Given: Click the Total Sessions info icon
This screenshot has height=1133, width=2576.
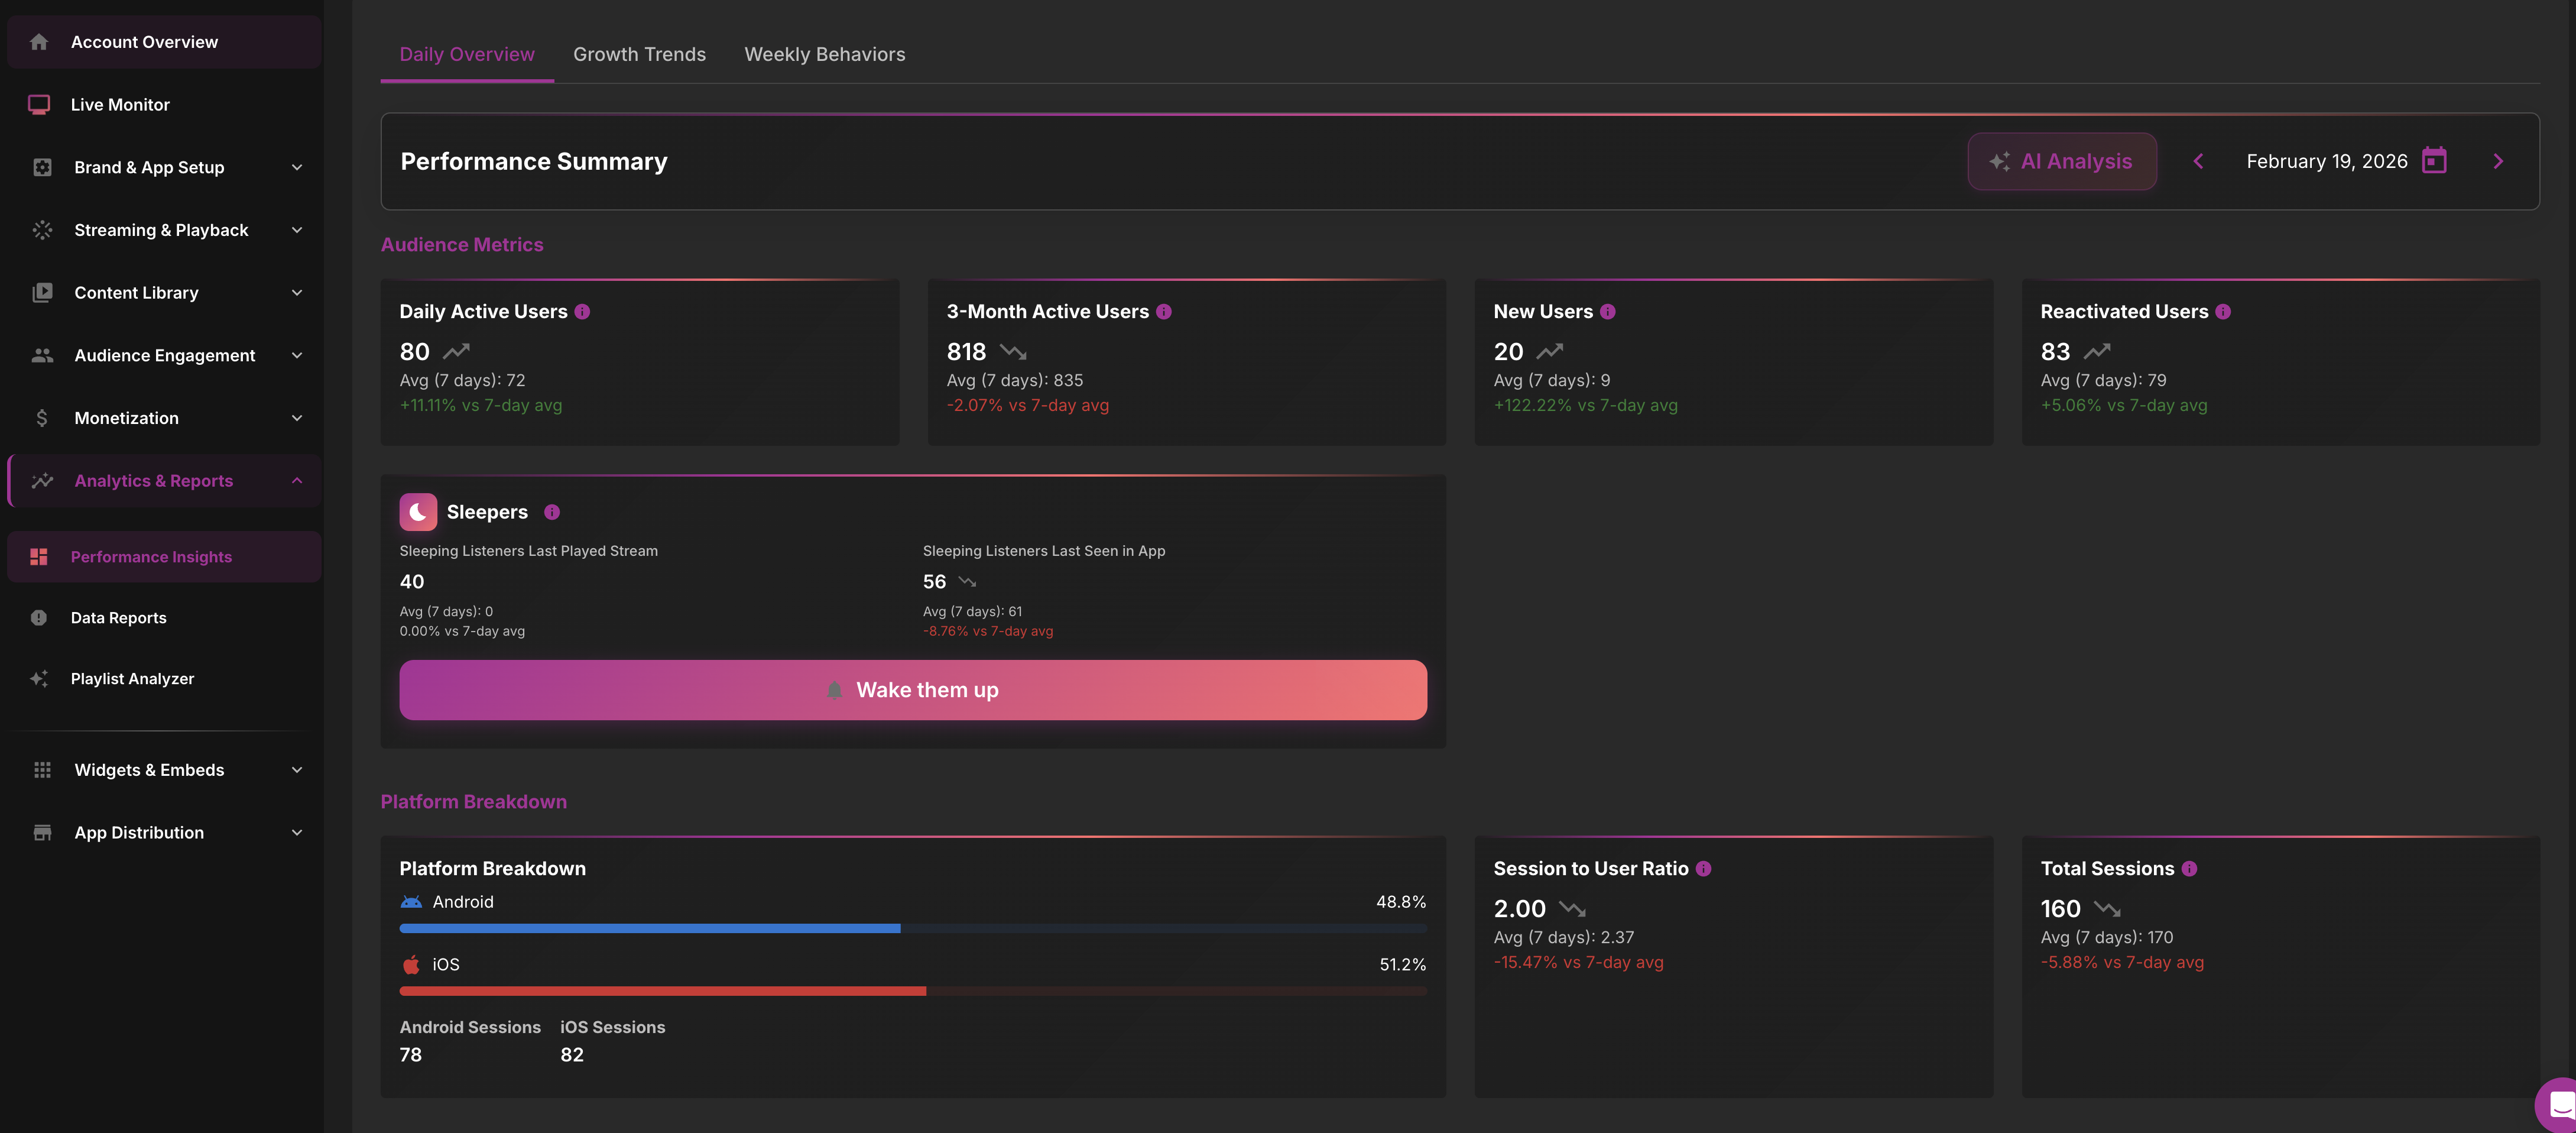Looking at the screenshot, I should pyautogui.click(x=2189, y=869).
